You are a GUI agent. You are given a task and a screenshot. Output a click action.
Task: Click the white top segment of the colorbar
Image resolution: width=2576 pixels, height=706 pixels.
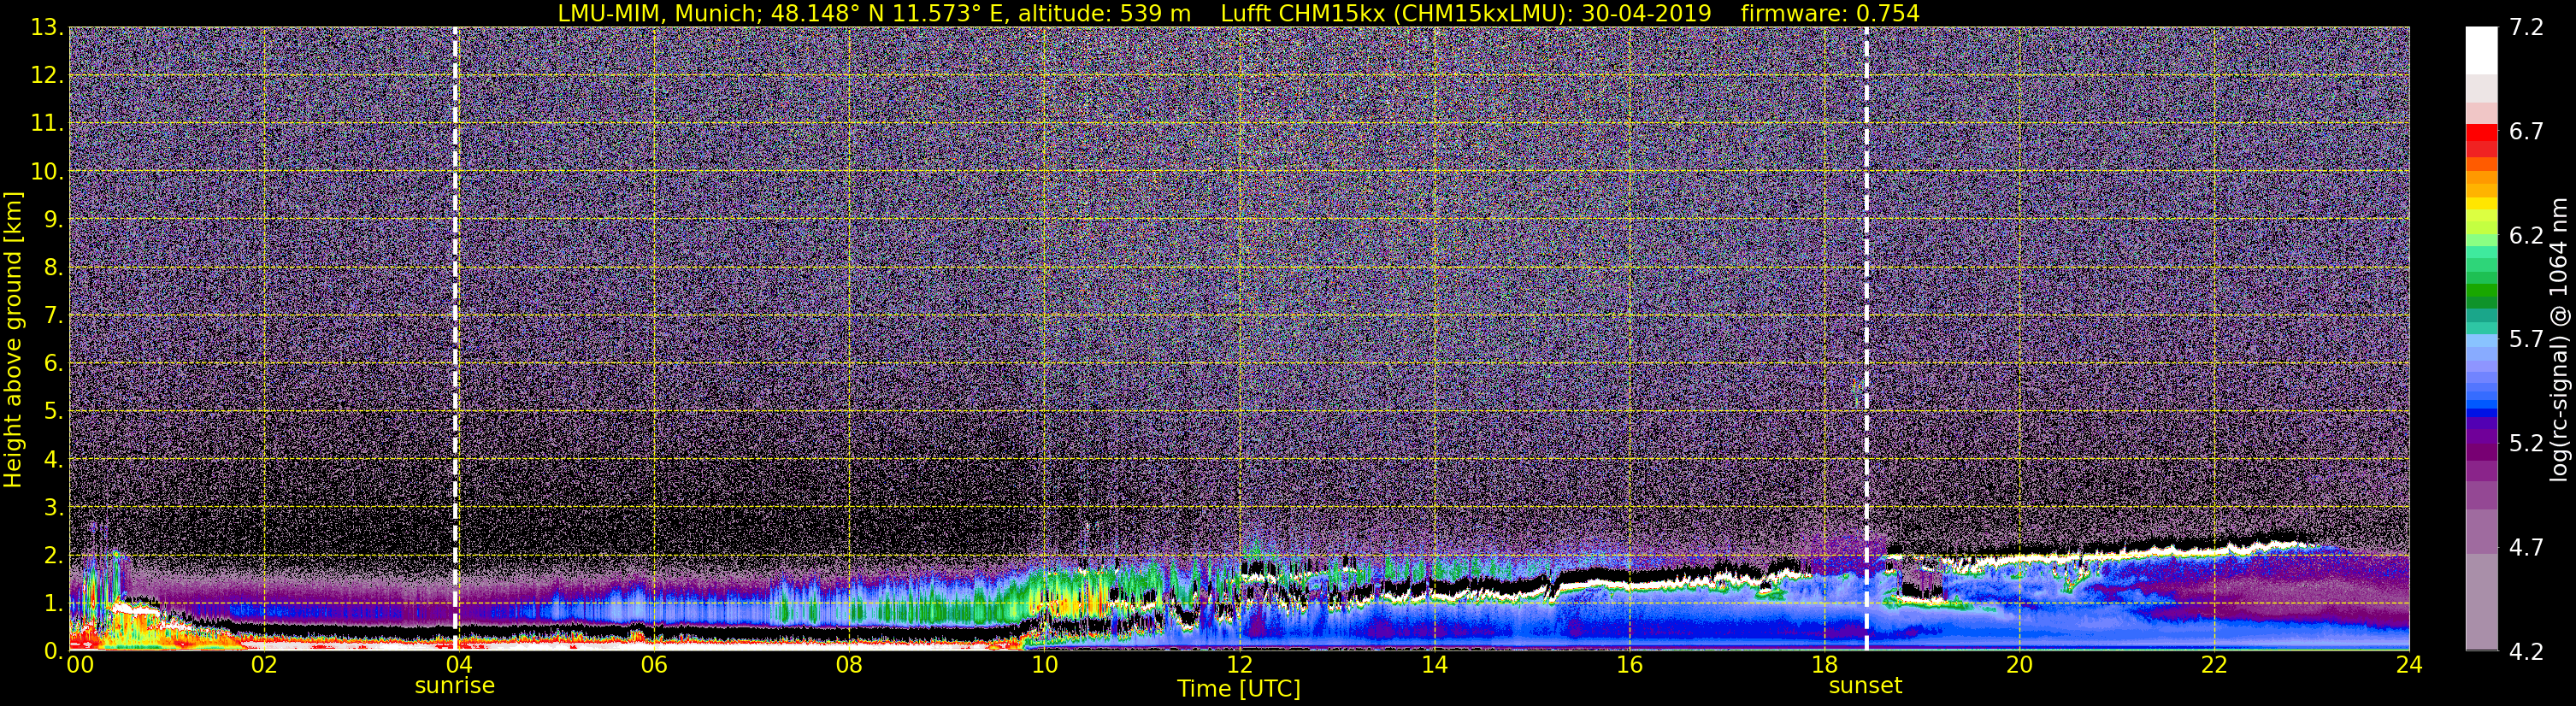pos(2481,50)
